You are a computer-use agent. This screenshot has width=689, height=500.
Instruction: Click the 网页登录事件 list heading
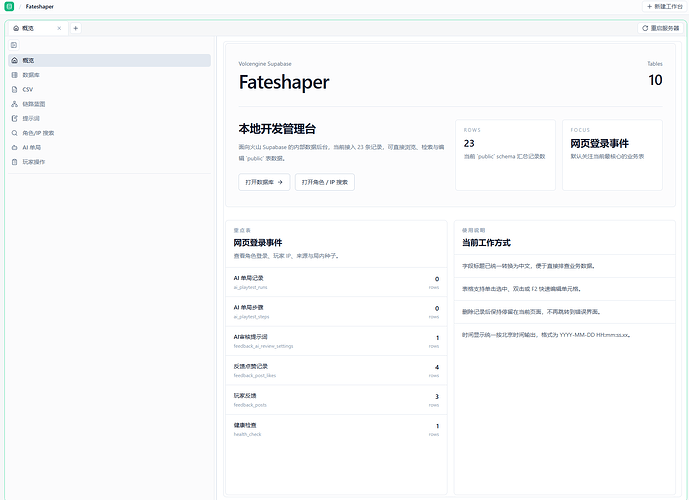258,243
